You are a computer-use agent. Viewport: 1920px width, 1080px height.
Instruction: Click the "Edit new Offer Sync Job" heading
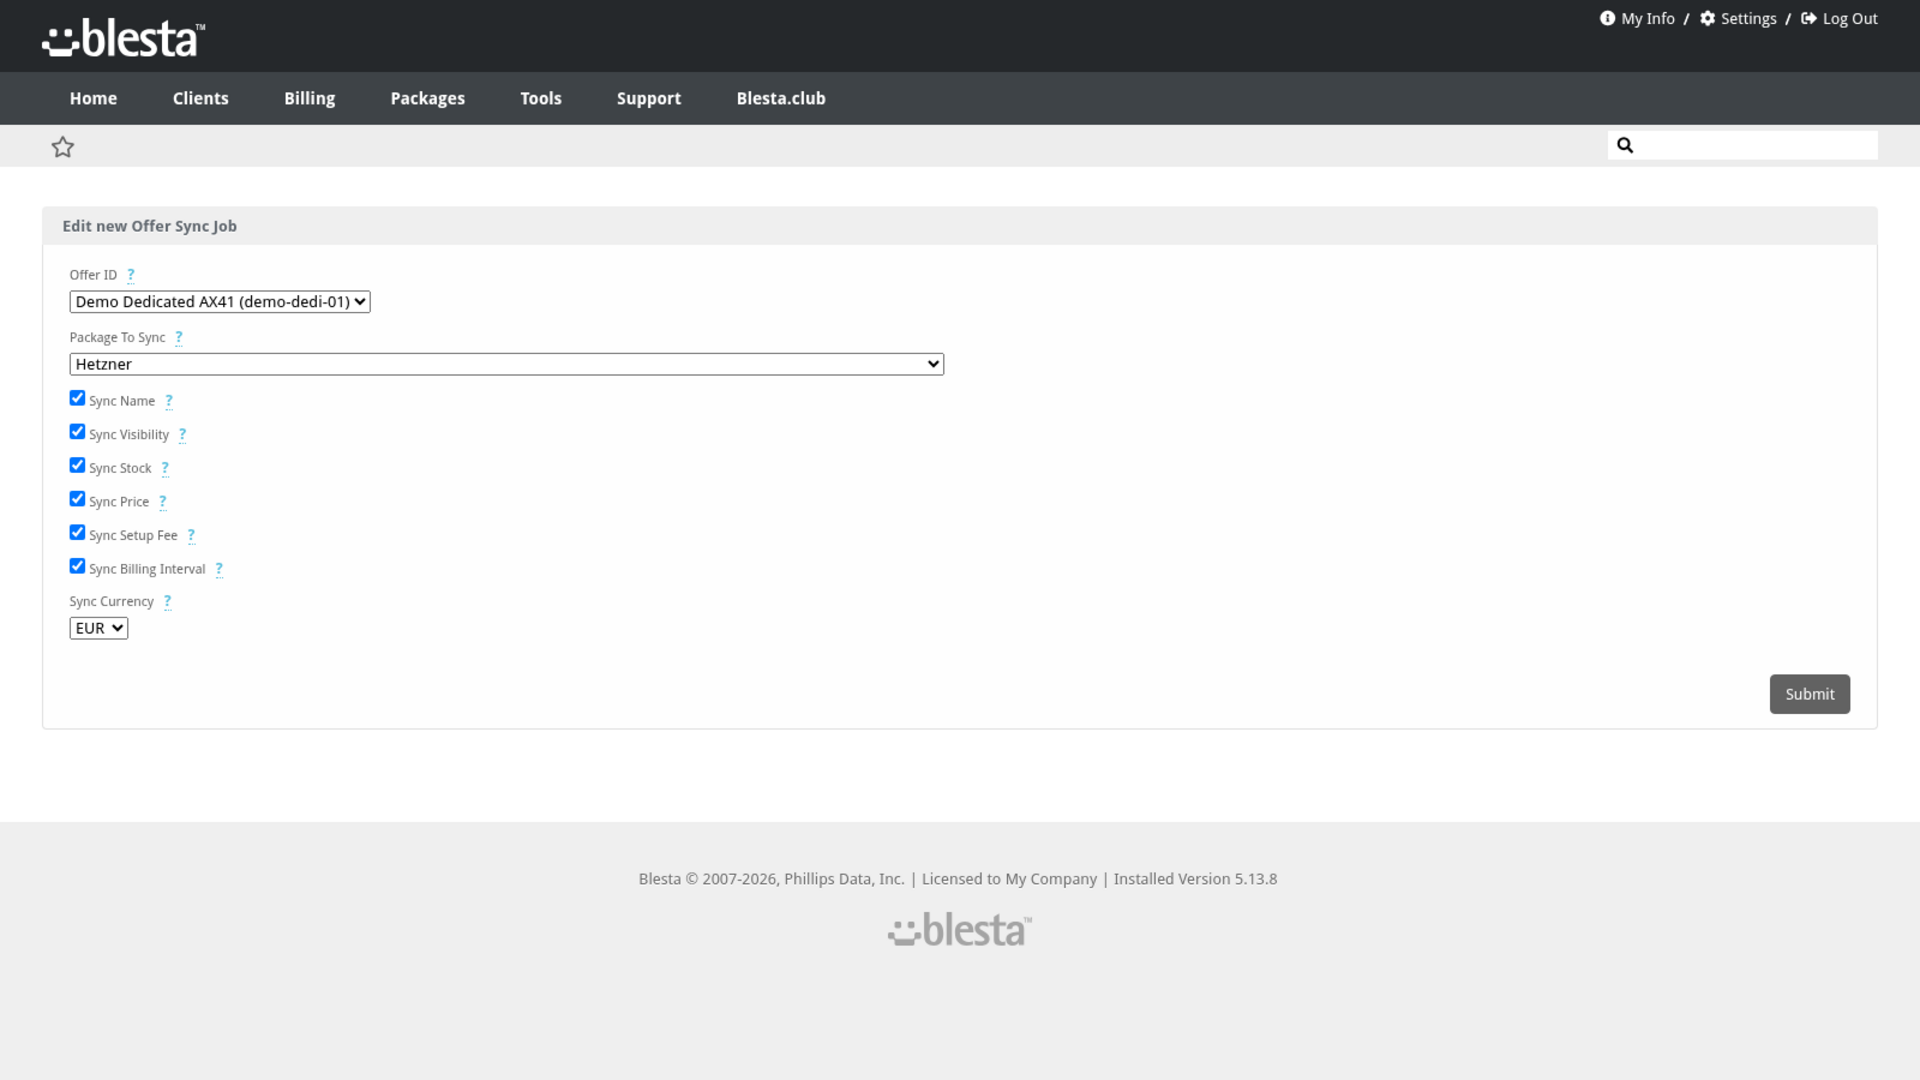(x=150, y=226)
